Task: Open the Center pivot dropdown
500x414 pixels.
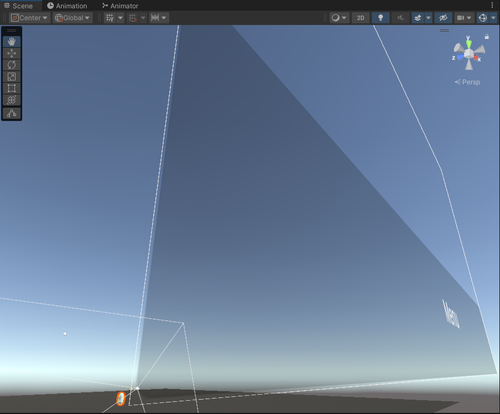Action: [30, 18]
